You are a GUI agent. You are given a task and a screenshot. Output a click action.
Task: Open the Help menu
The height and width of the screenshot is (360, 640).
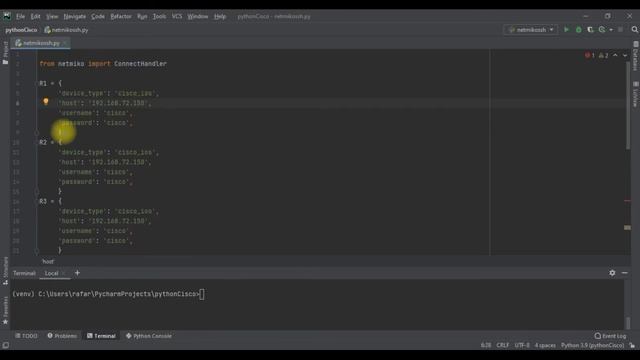click(220, 16)
